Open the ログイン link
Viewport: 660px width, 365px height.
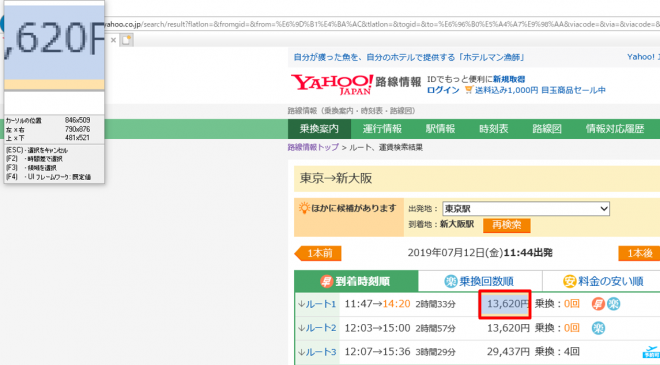point(443,90)
